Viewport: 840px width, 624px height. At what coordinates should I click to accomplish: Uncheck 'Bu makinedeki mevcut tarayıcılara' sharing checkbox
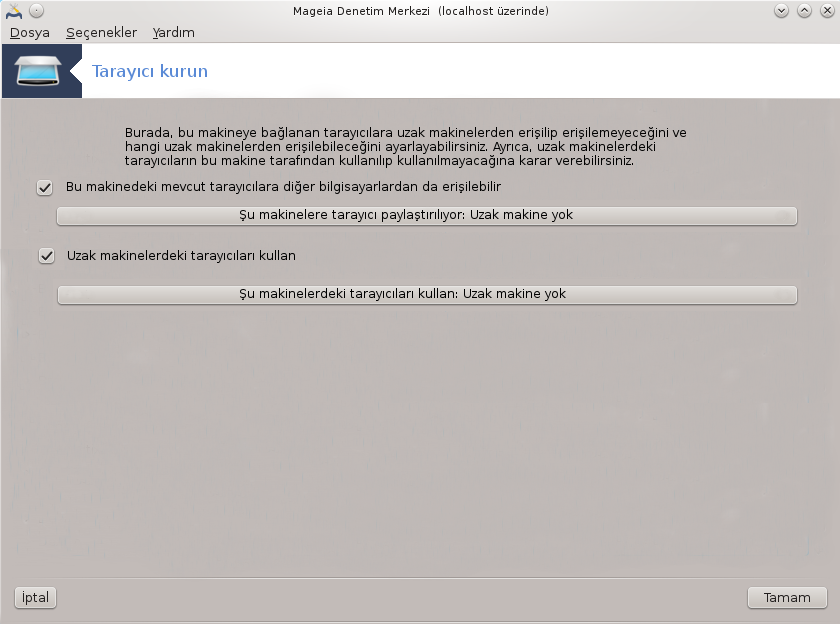pos(45,187)
